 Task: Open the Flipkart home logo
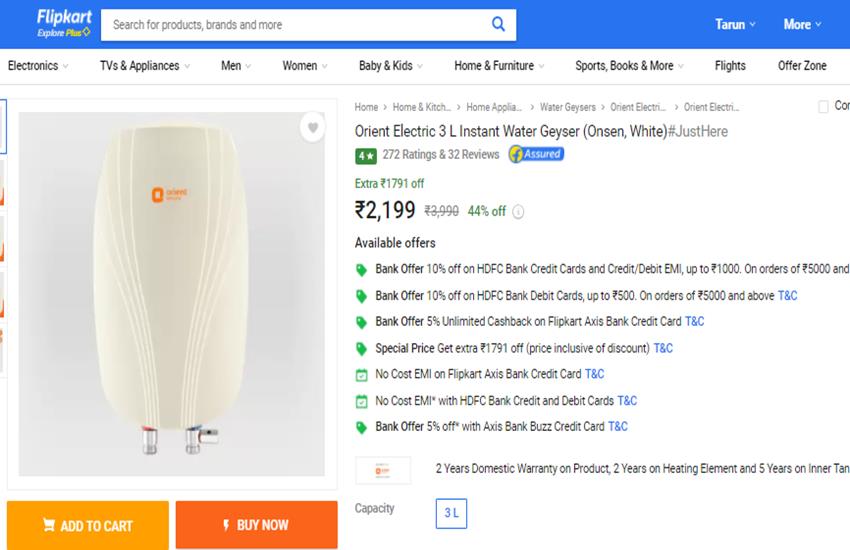64,23
